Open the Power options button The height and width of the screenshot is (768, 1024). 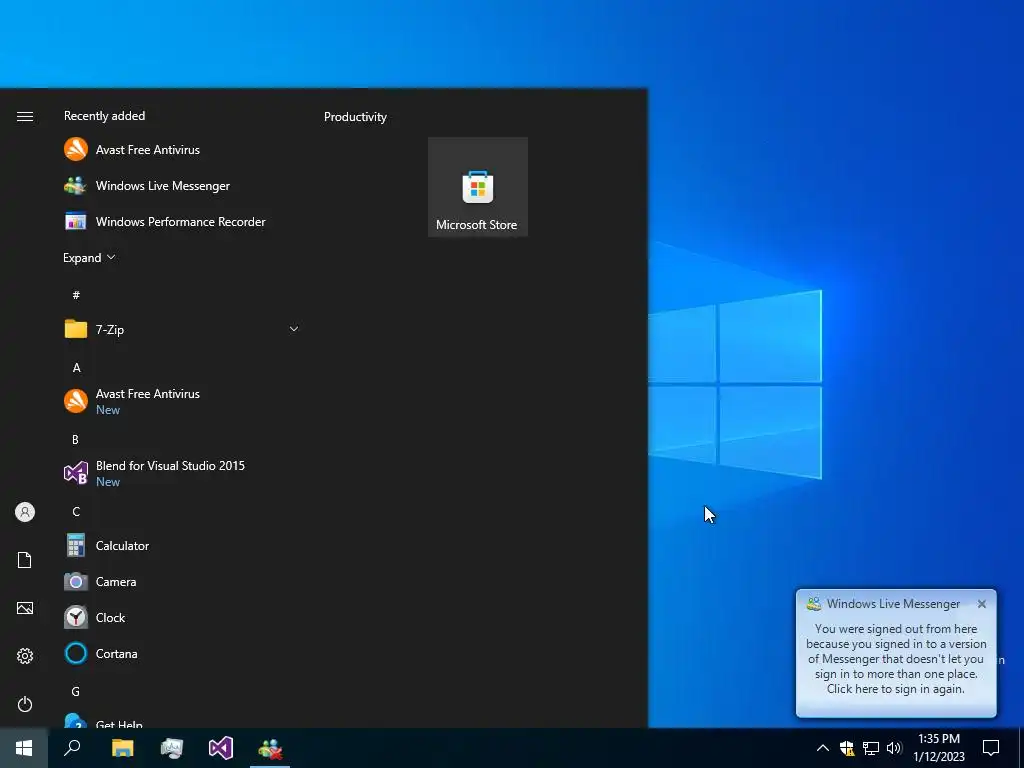tap(25, 704)
